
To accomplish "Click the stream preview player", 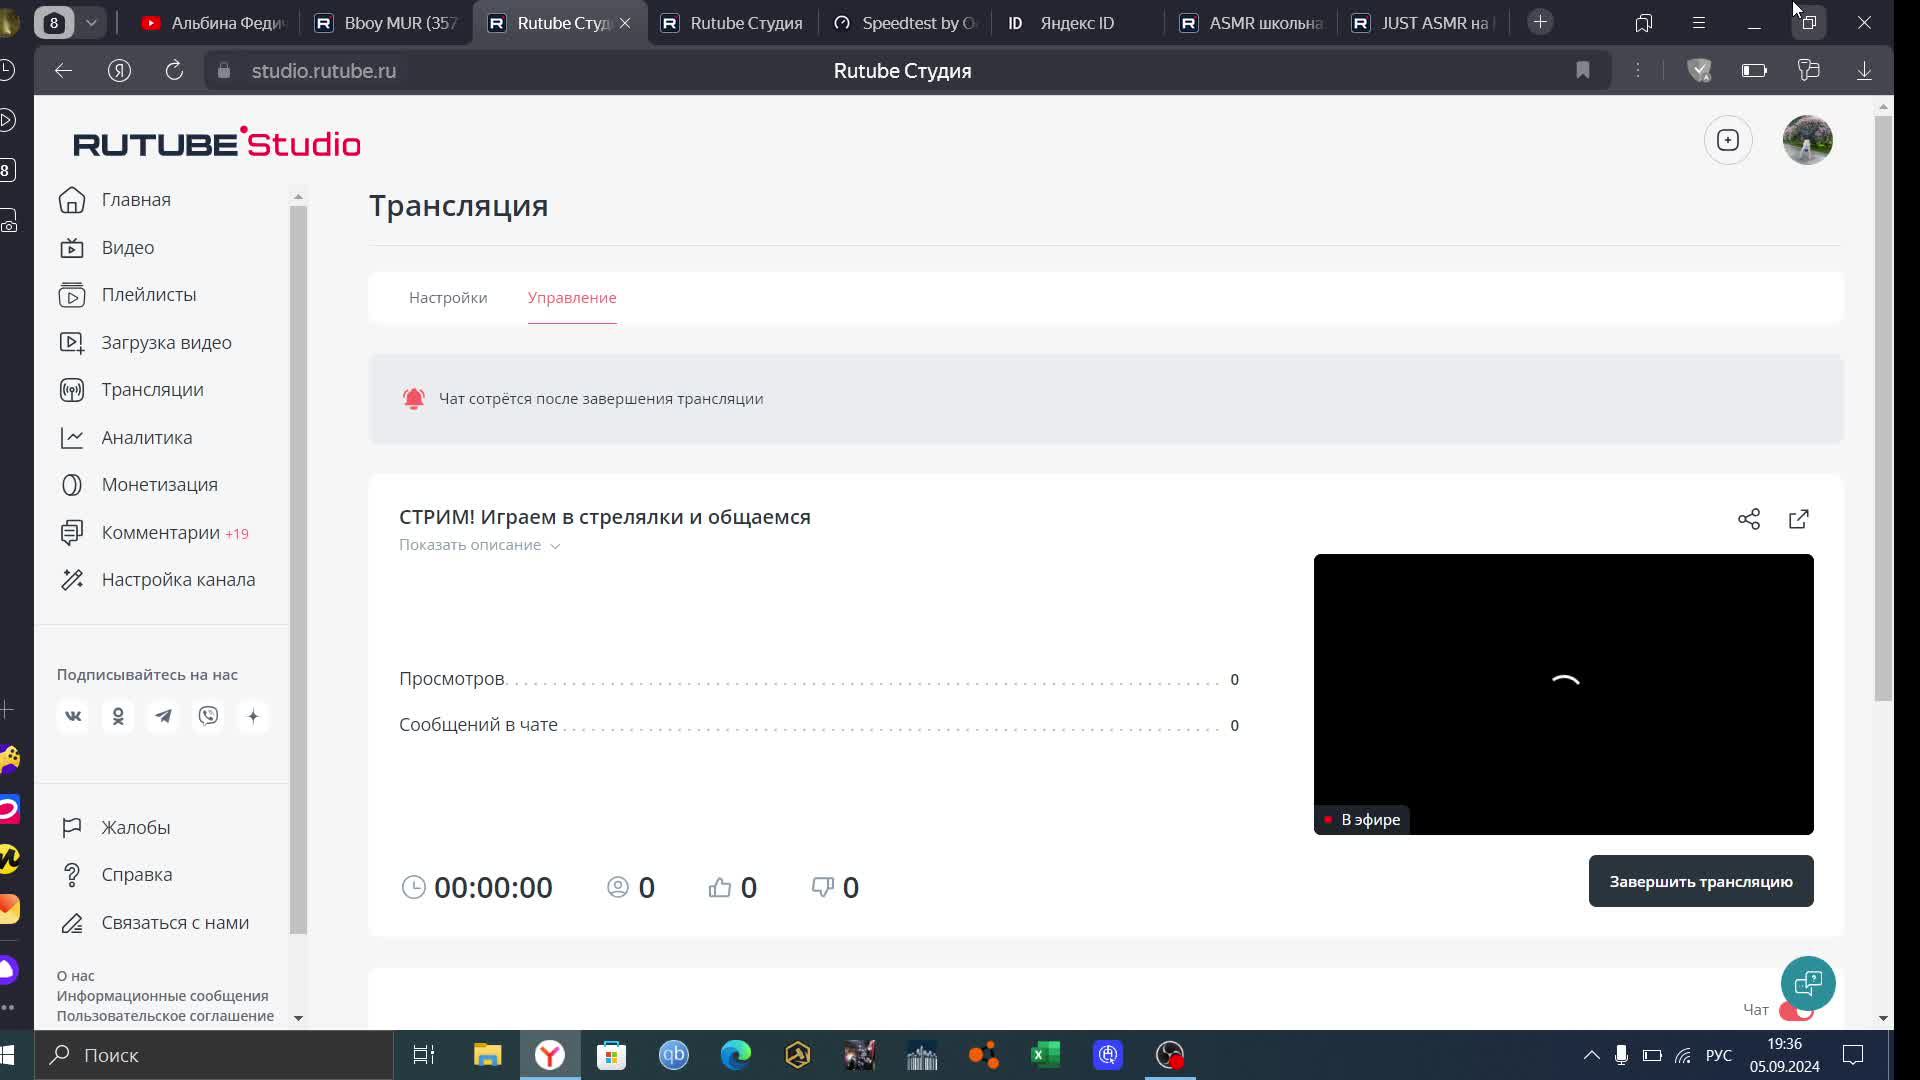I will coord(1563,694).
